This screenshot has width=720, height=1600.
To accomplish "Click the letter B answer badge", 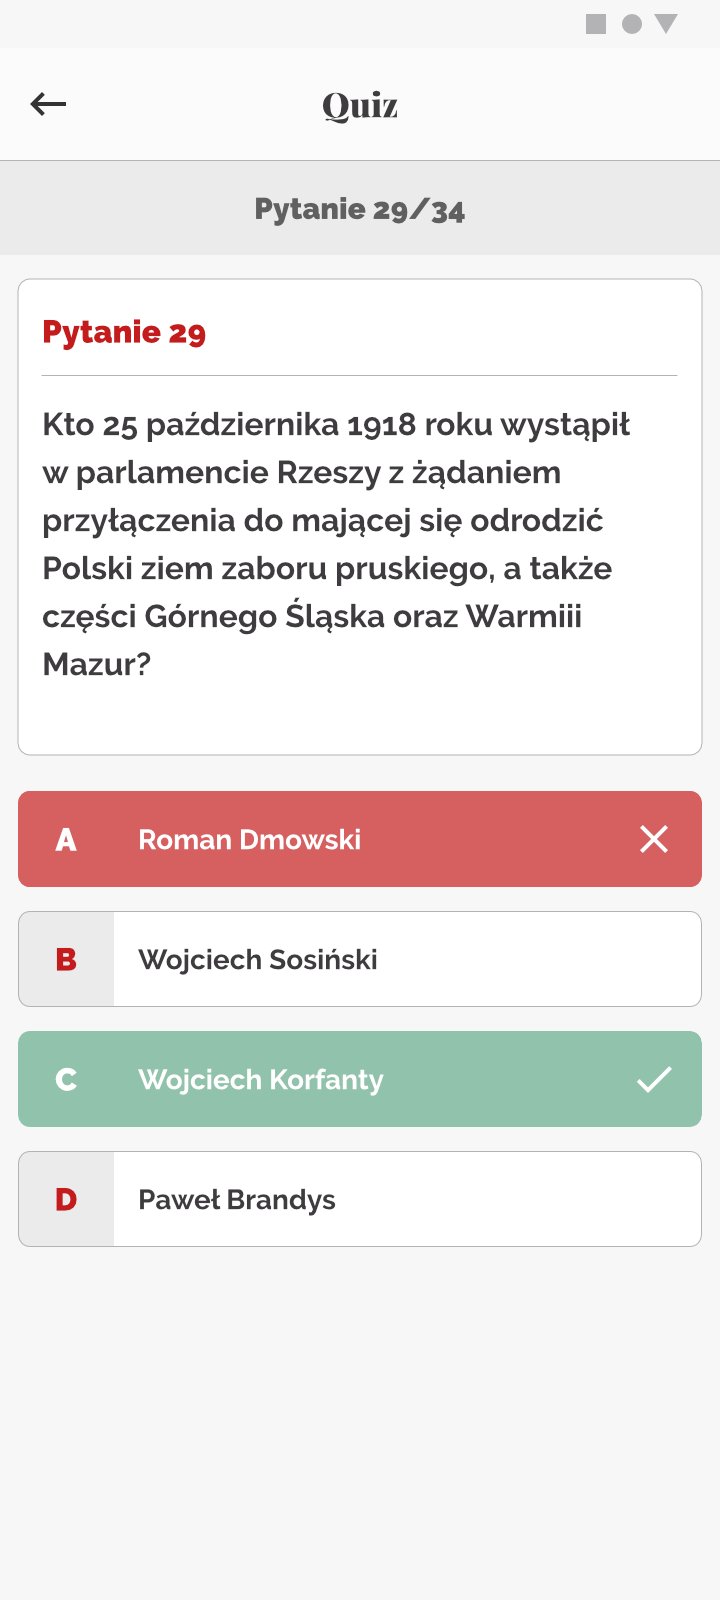I will click(66, 959).
